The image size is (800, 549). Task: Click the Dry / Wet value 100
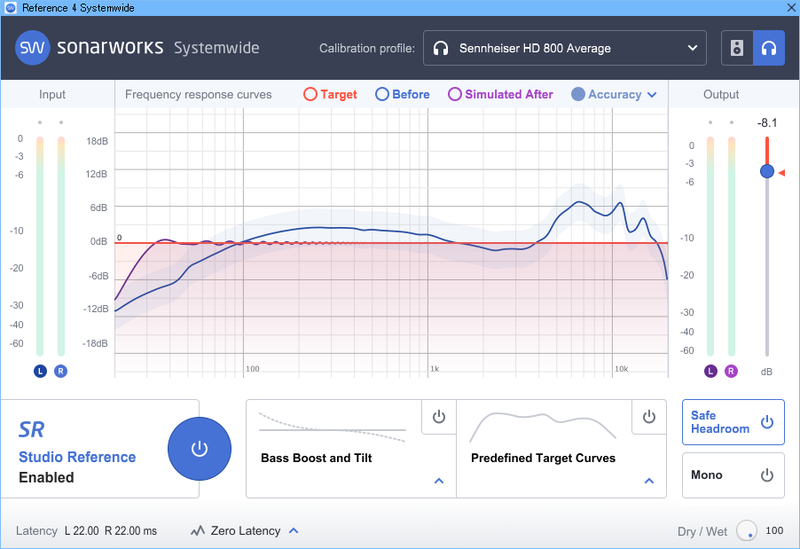click(x=774, y=531)
